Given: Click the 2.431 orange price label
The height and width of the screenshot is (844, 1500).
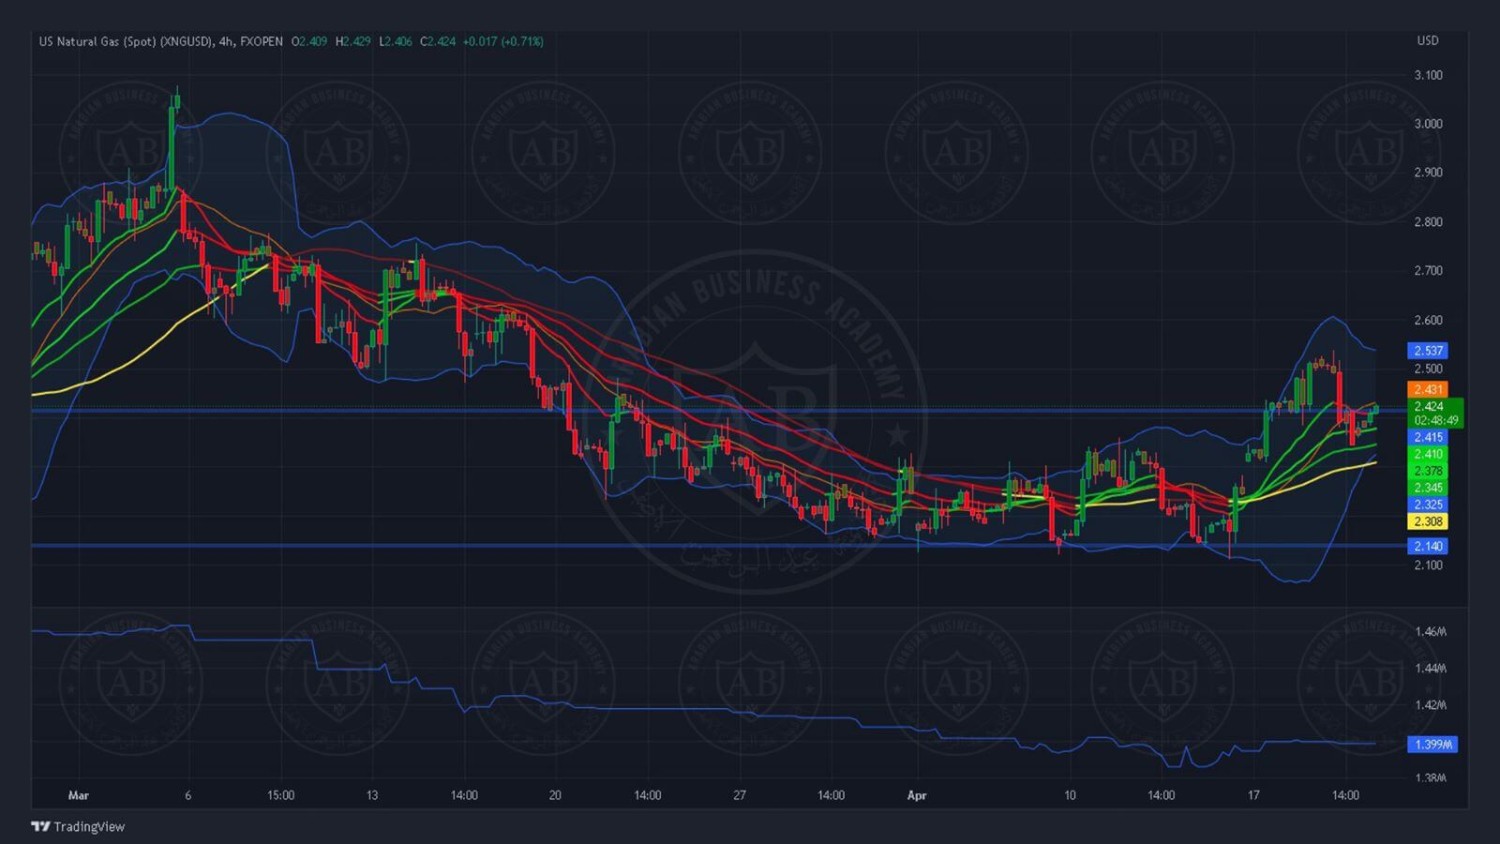Looking at the screenshot, I should (x=1428, y=389).
